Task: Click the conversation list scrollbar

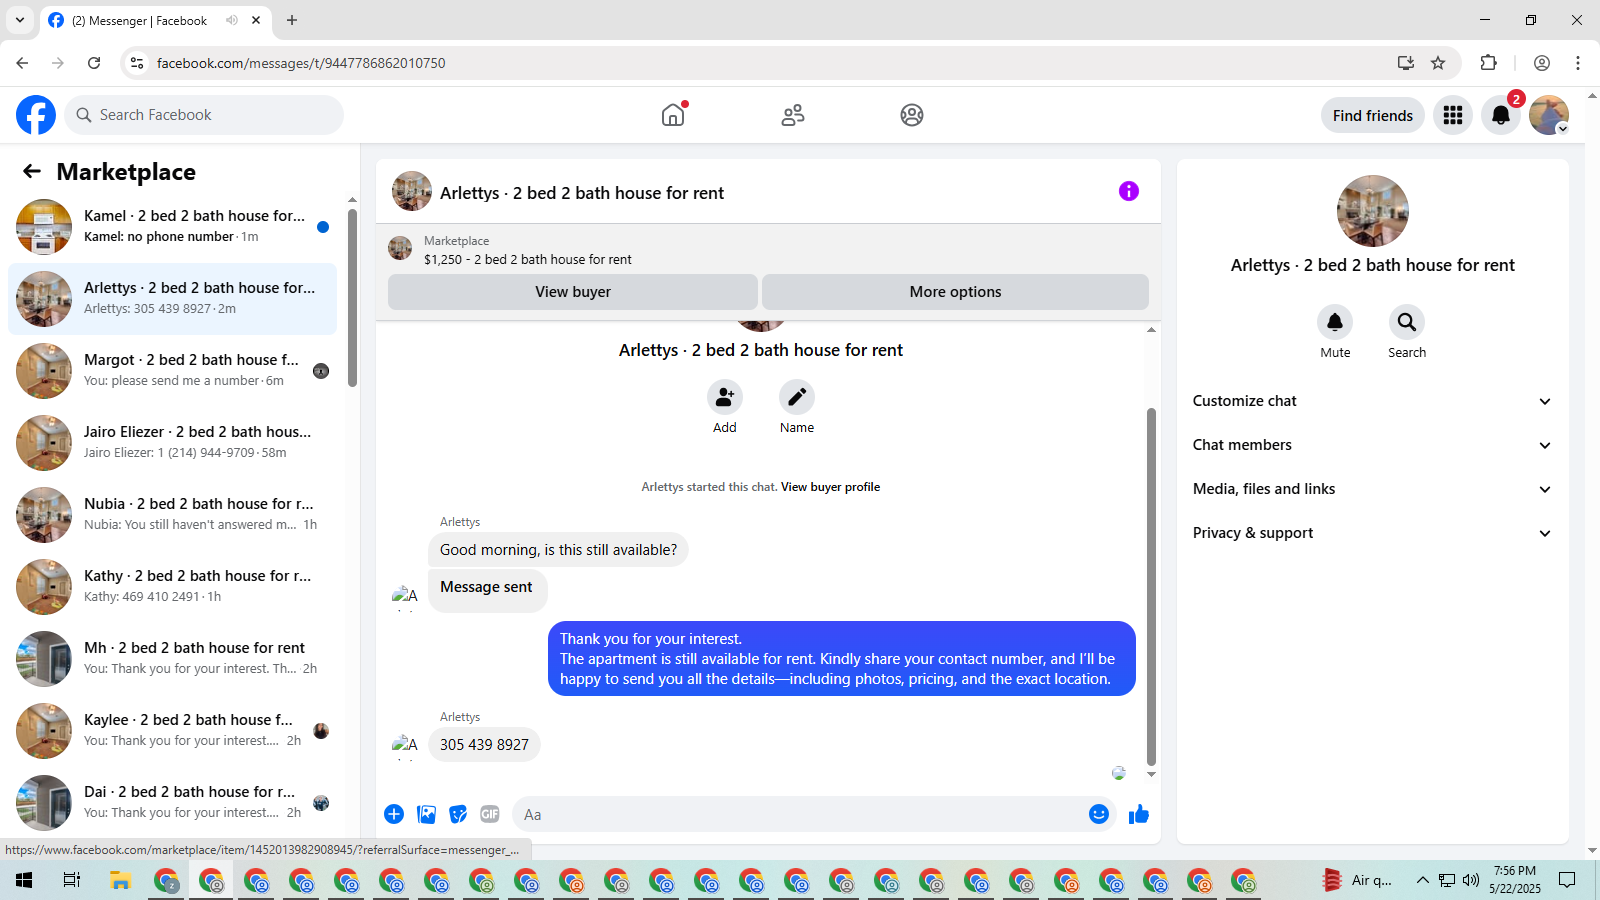Action: click(x=352, y=297)
